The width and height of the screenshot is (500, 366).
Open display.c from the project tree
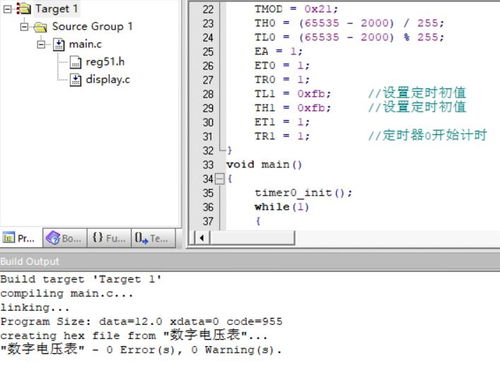click(108, 79)
